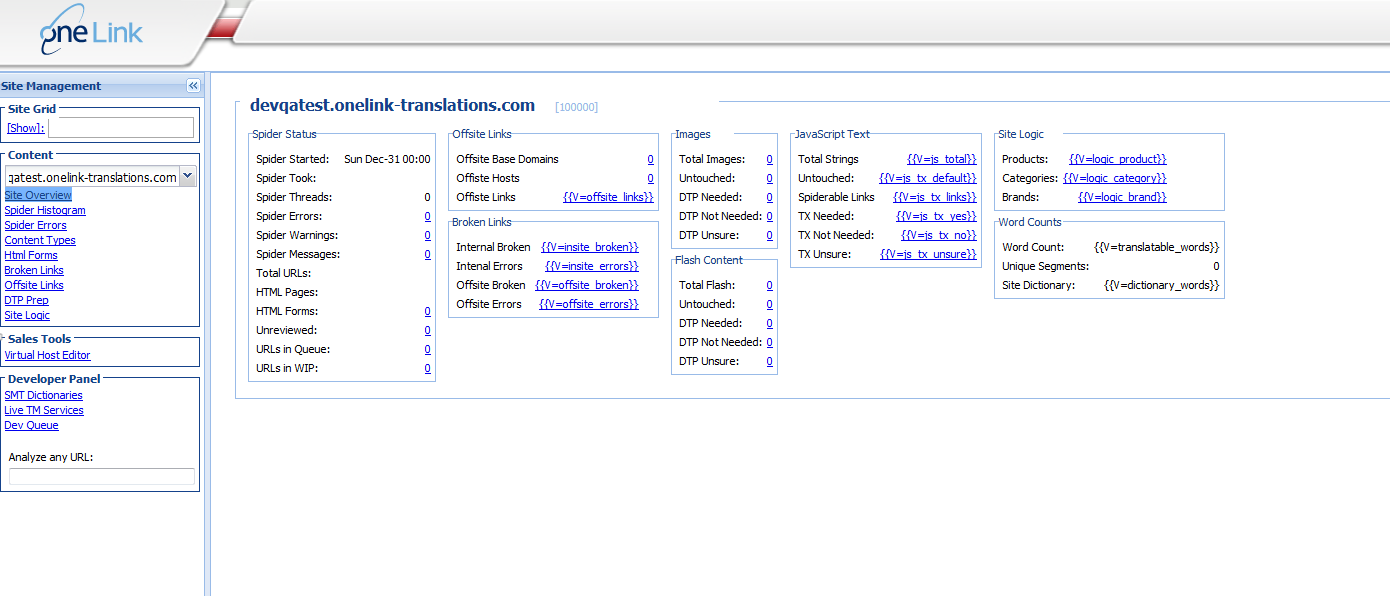Open SMT Dictionaries
Screen dimensions: 1390x596
coord(44,395)
